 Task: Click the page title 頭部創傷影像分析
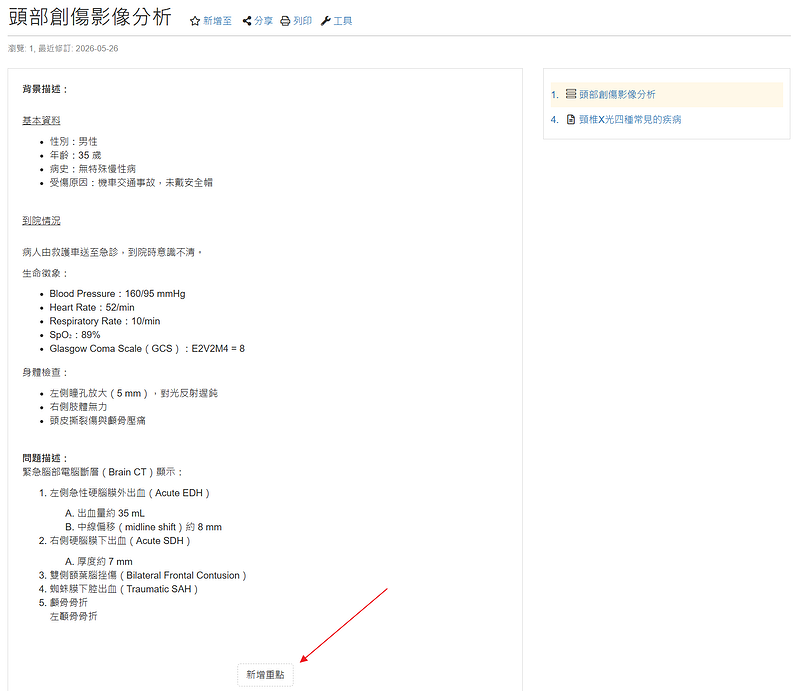[x=90, y=17]
